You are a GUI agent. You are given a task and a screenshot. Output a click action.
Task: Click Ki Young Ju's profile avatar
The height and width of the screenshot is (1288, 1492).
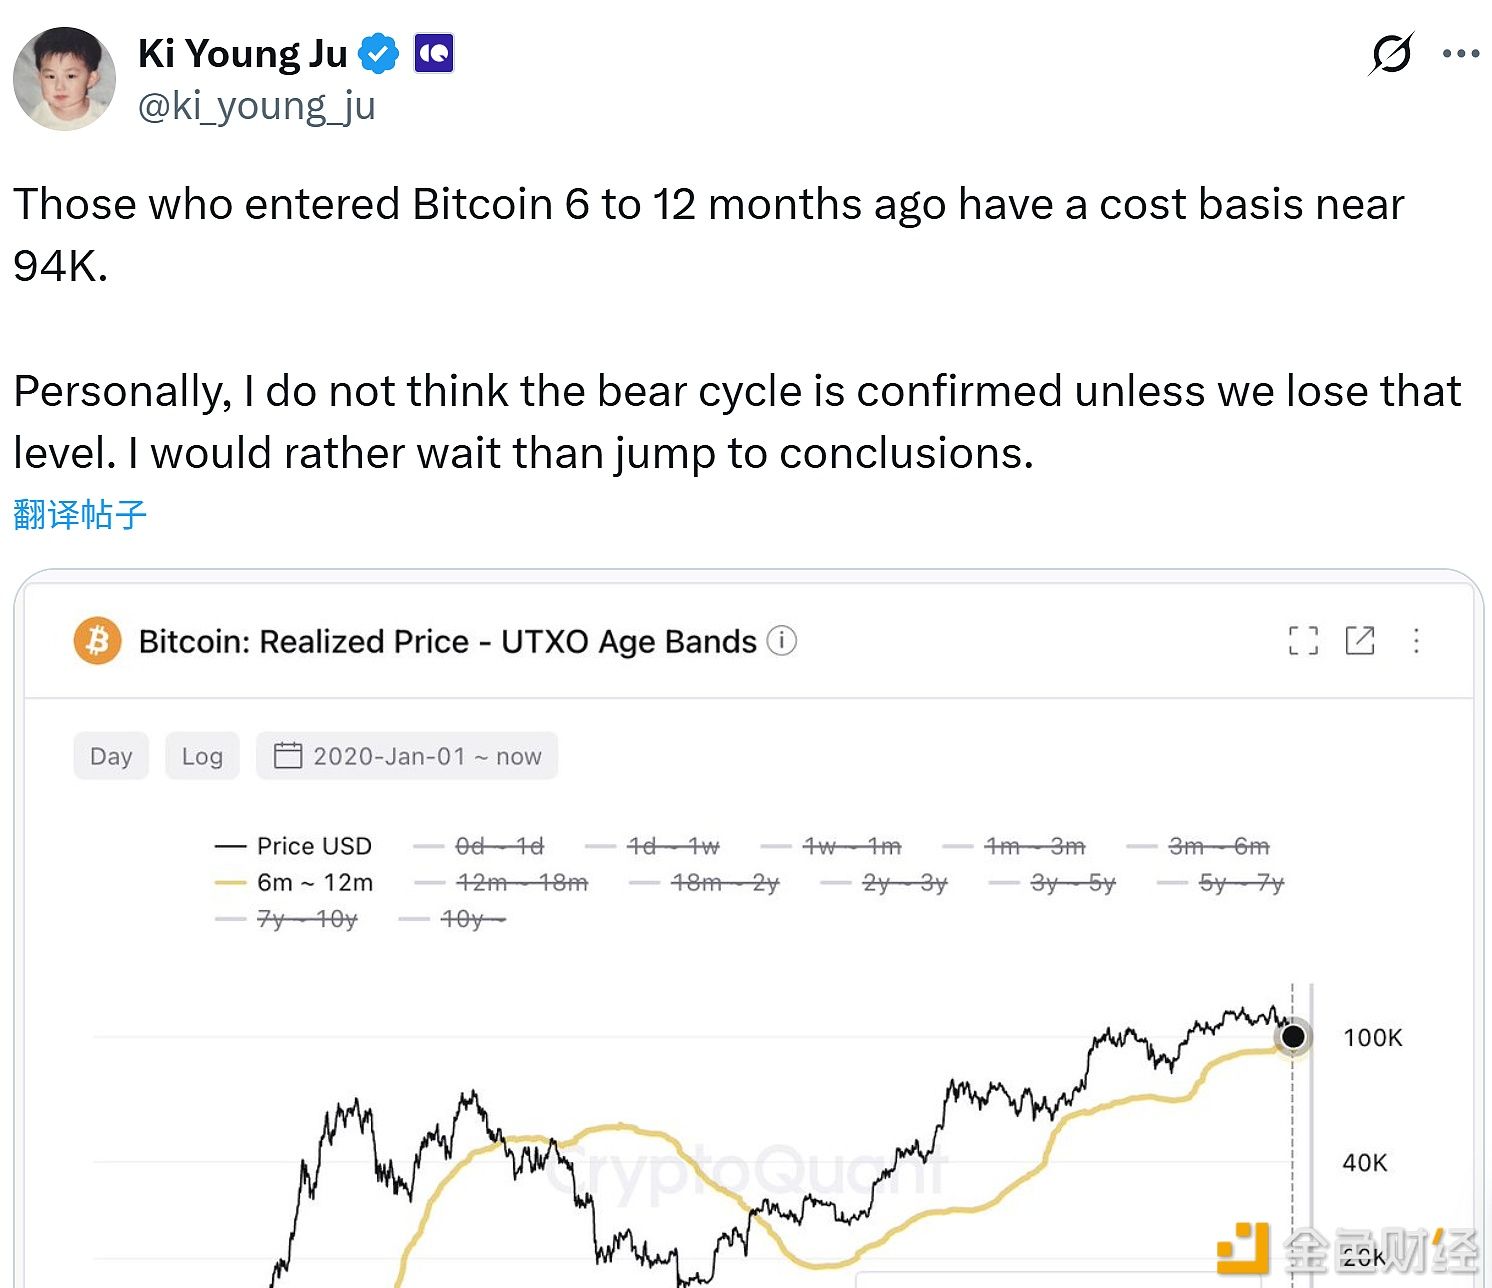point(64,79)
